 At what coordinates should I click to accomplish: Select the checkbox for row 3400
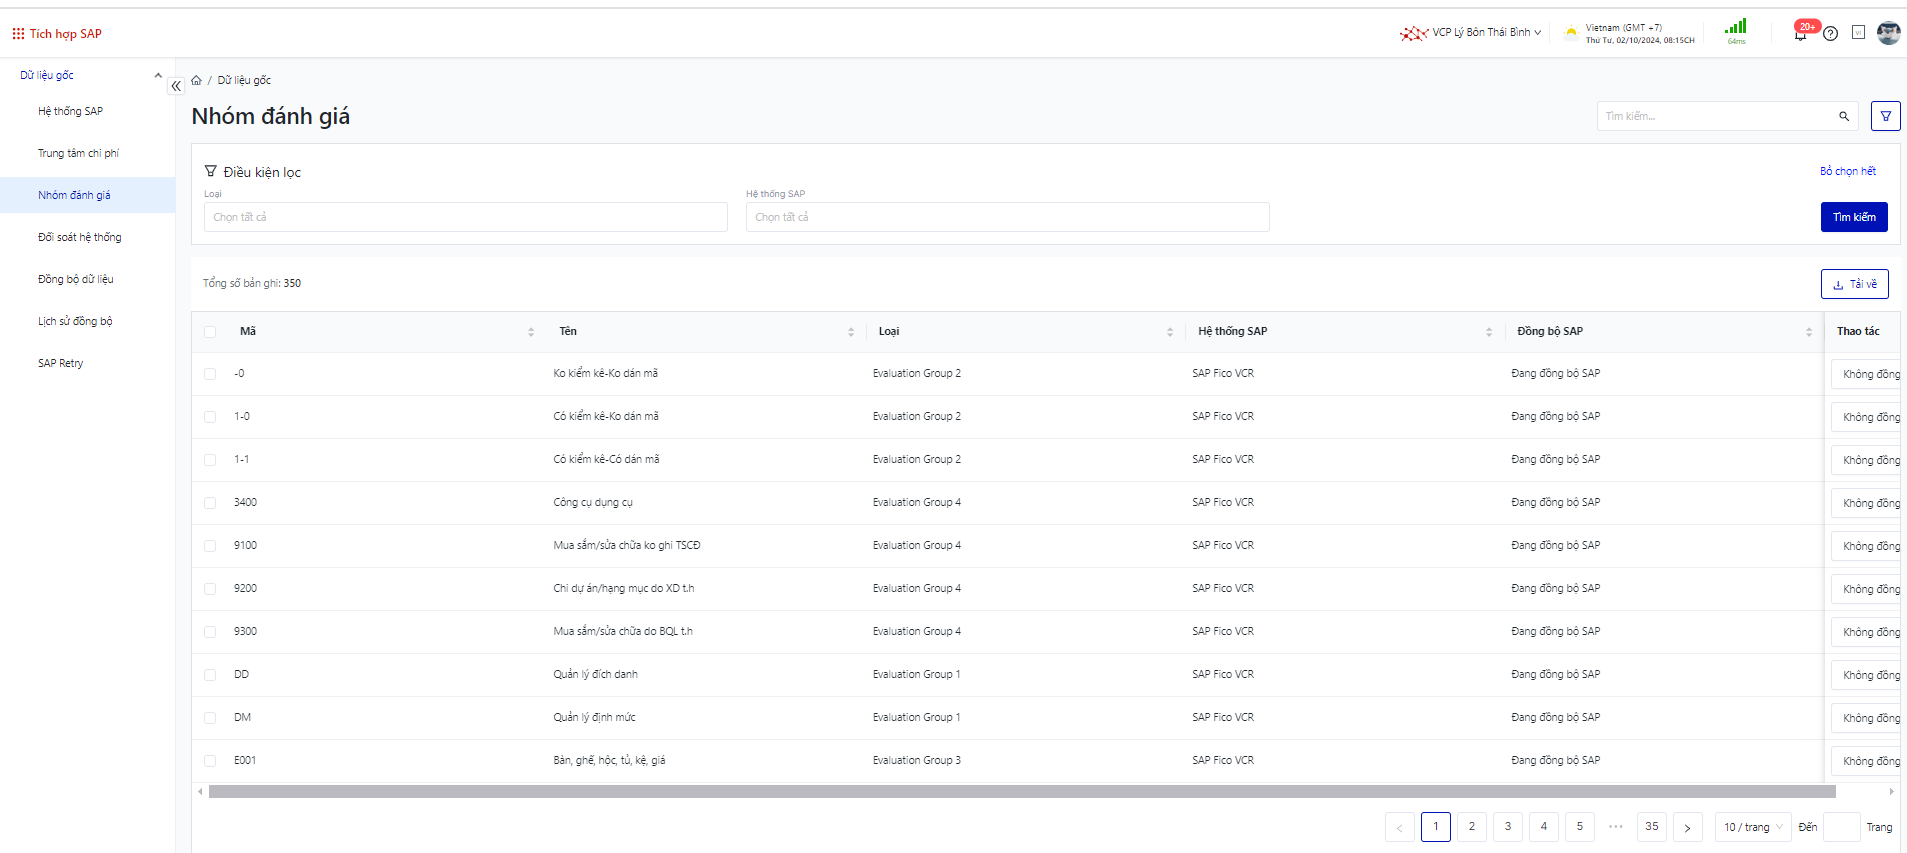pos(210,503)
